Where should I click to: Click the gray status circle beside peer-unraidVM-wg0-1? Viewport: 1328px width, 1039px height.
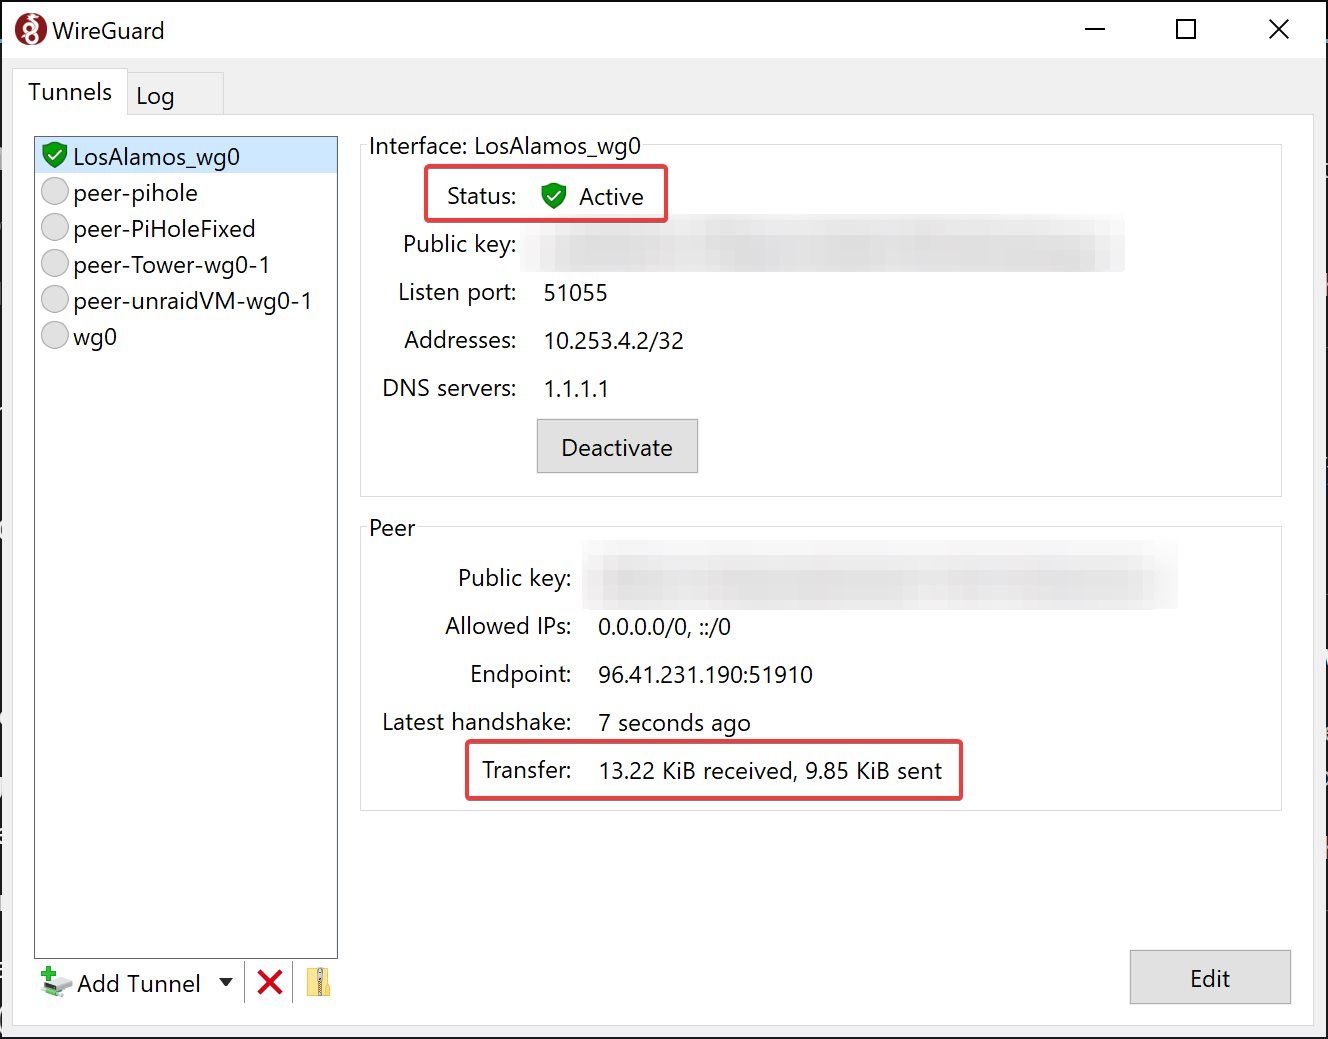pyautogui.click(x=55, y=299)
